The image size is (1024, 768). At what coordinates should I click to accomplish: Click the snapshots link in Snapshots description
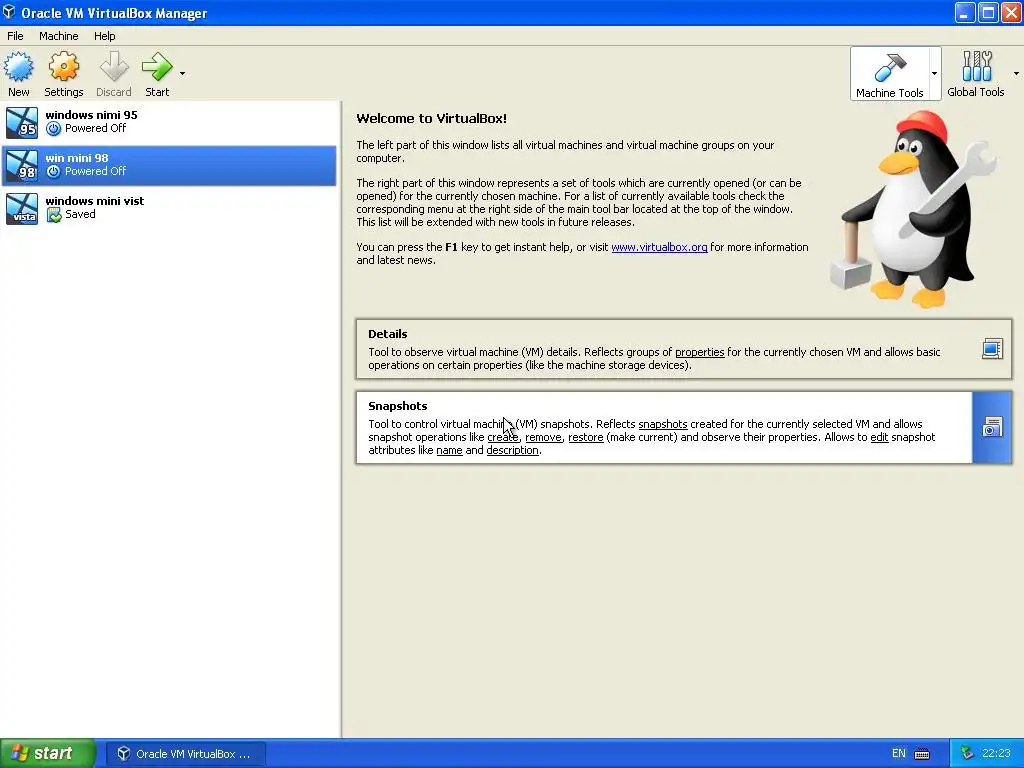point(662,424)
